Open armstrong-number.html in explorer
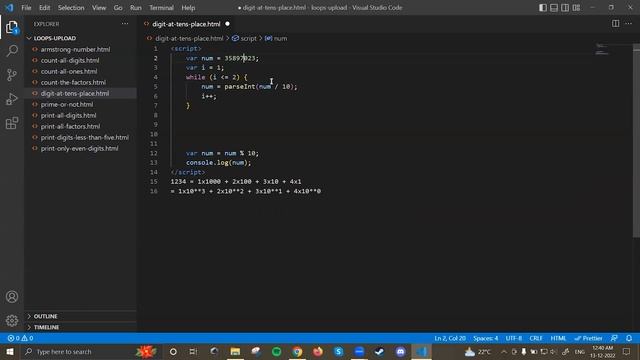This screenshot has height=360, width=640. click(76, 49)
